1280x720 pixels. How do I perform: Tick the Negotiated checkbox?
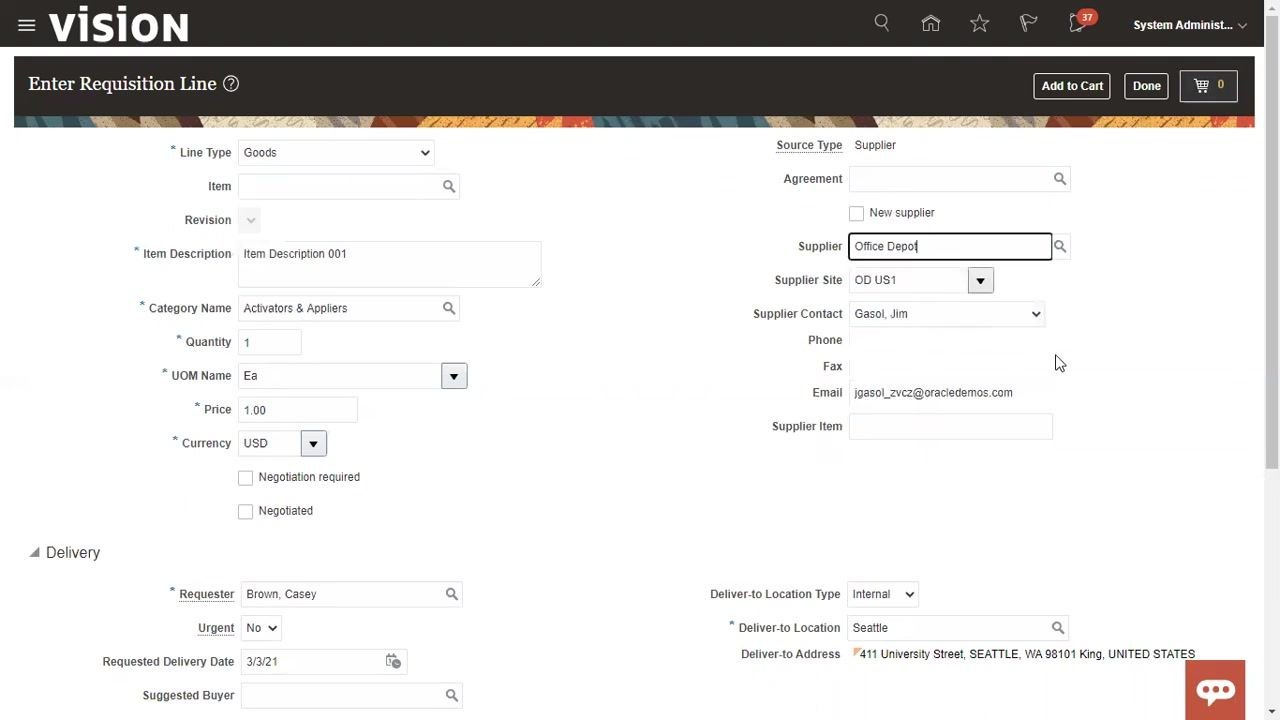pyautogui.click(x=246, y=511)
